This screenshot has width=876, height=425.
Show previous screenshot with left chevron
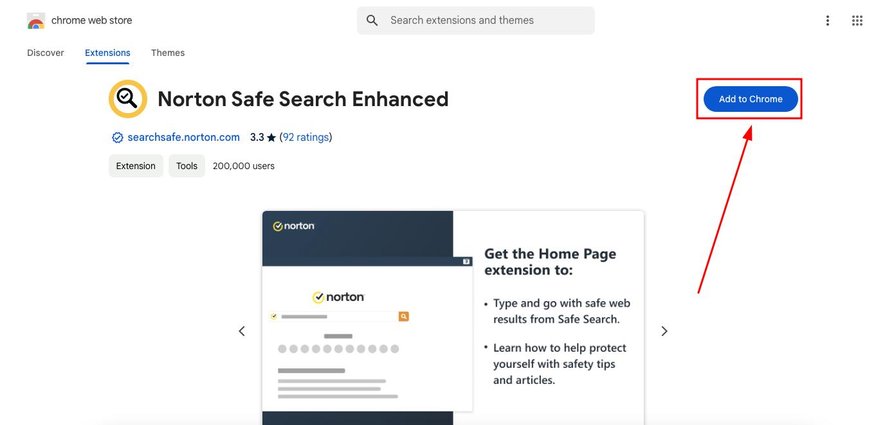coord(242,331)
